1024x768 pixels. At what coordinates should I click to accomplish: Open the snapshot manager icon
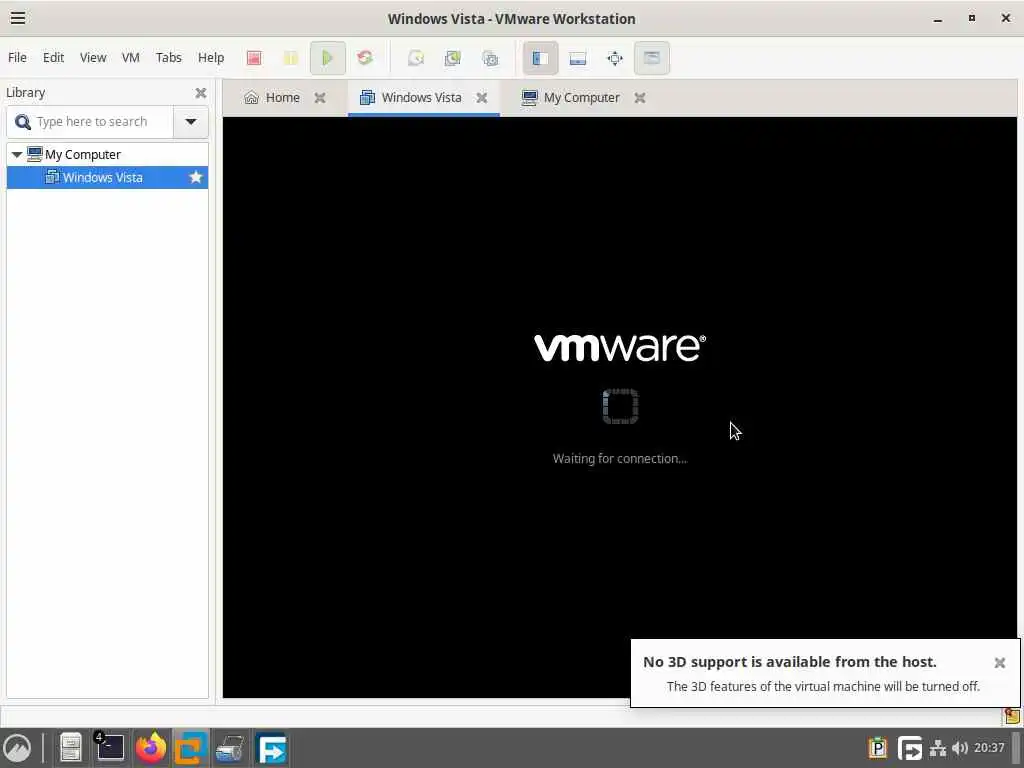490,58
